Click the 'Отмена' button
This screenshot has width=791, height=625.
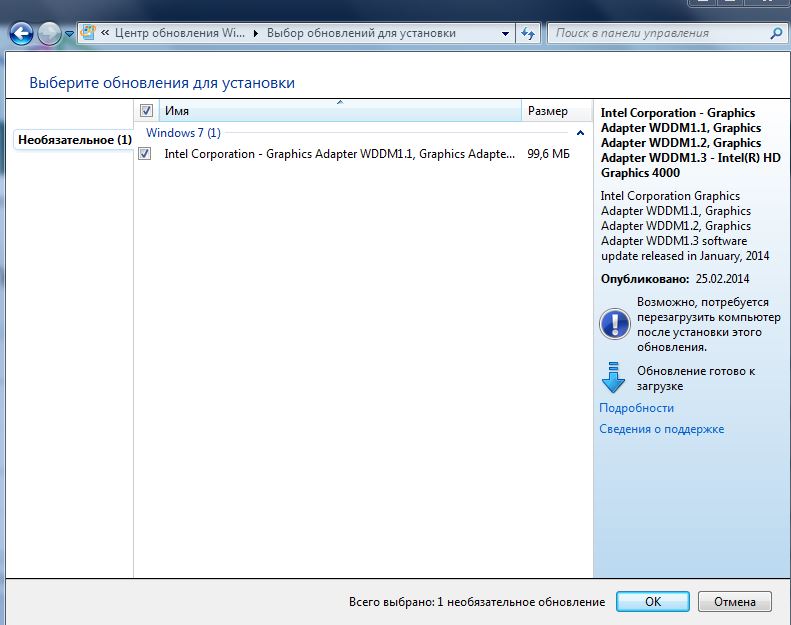[x=734, y=602]
